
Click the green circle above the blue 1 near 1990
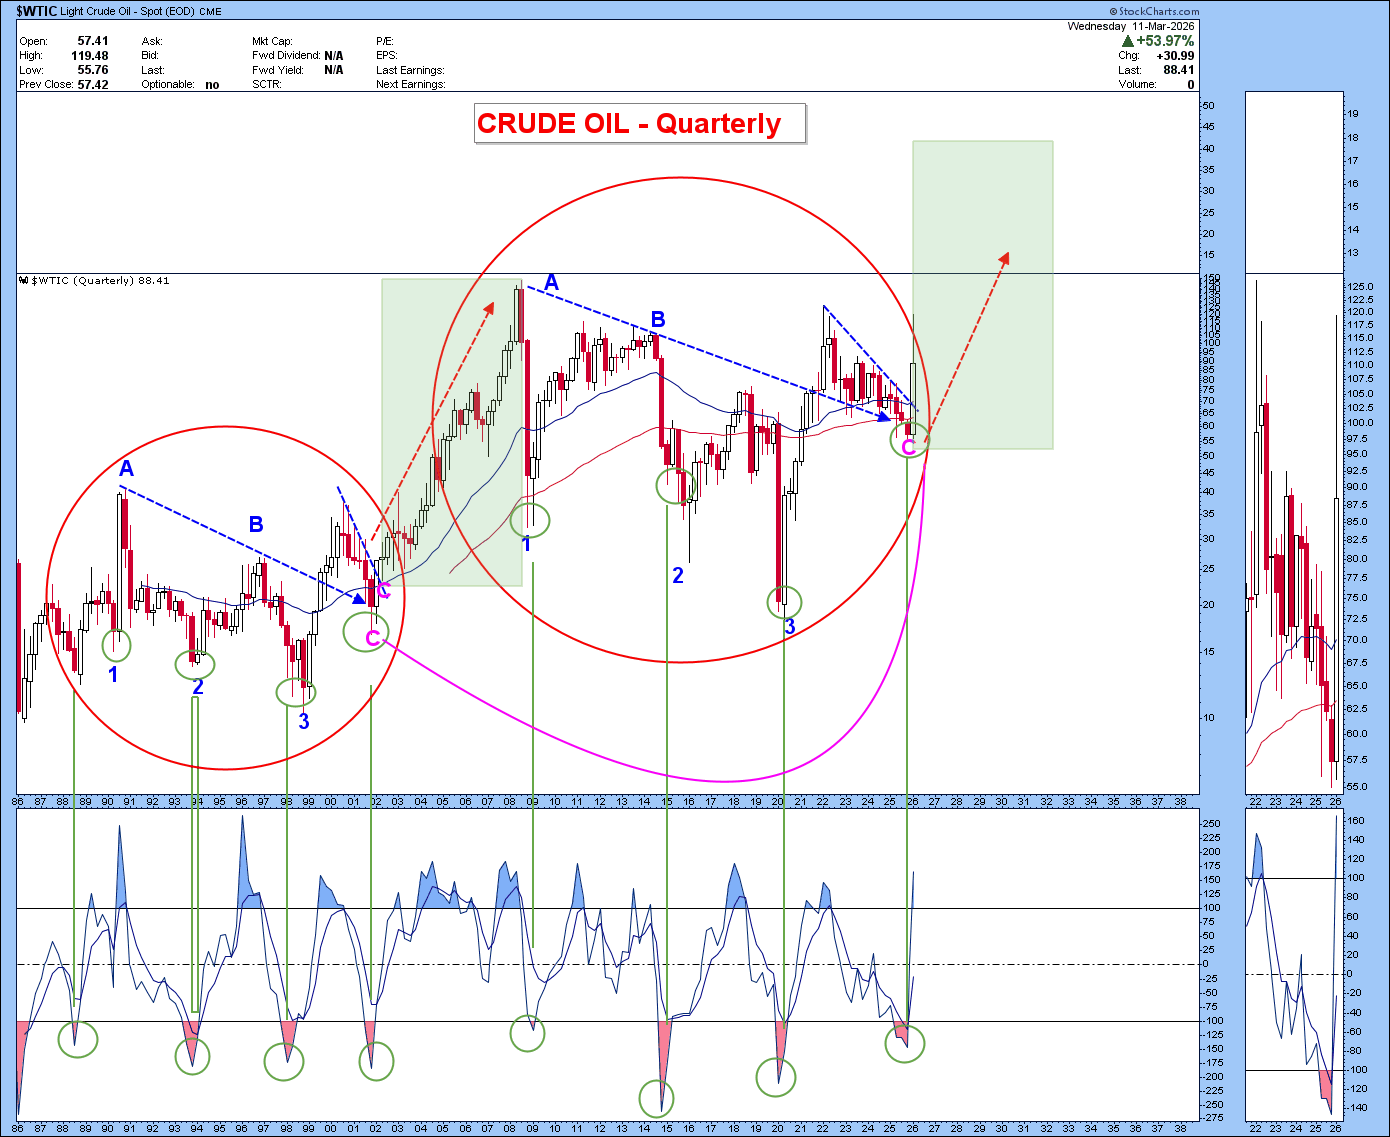(x=117, y=645)
